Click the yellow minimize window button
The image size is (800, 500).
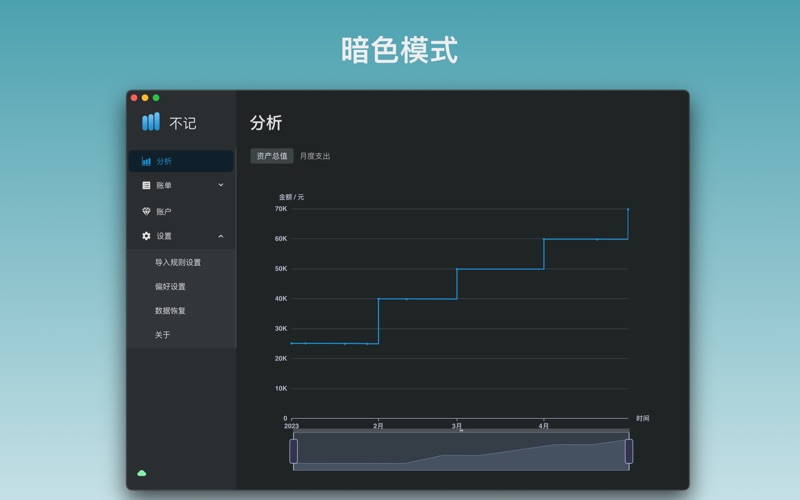click(145, 97)
